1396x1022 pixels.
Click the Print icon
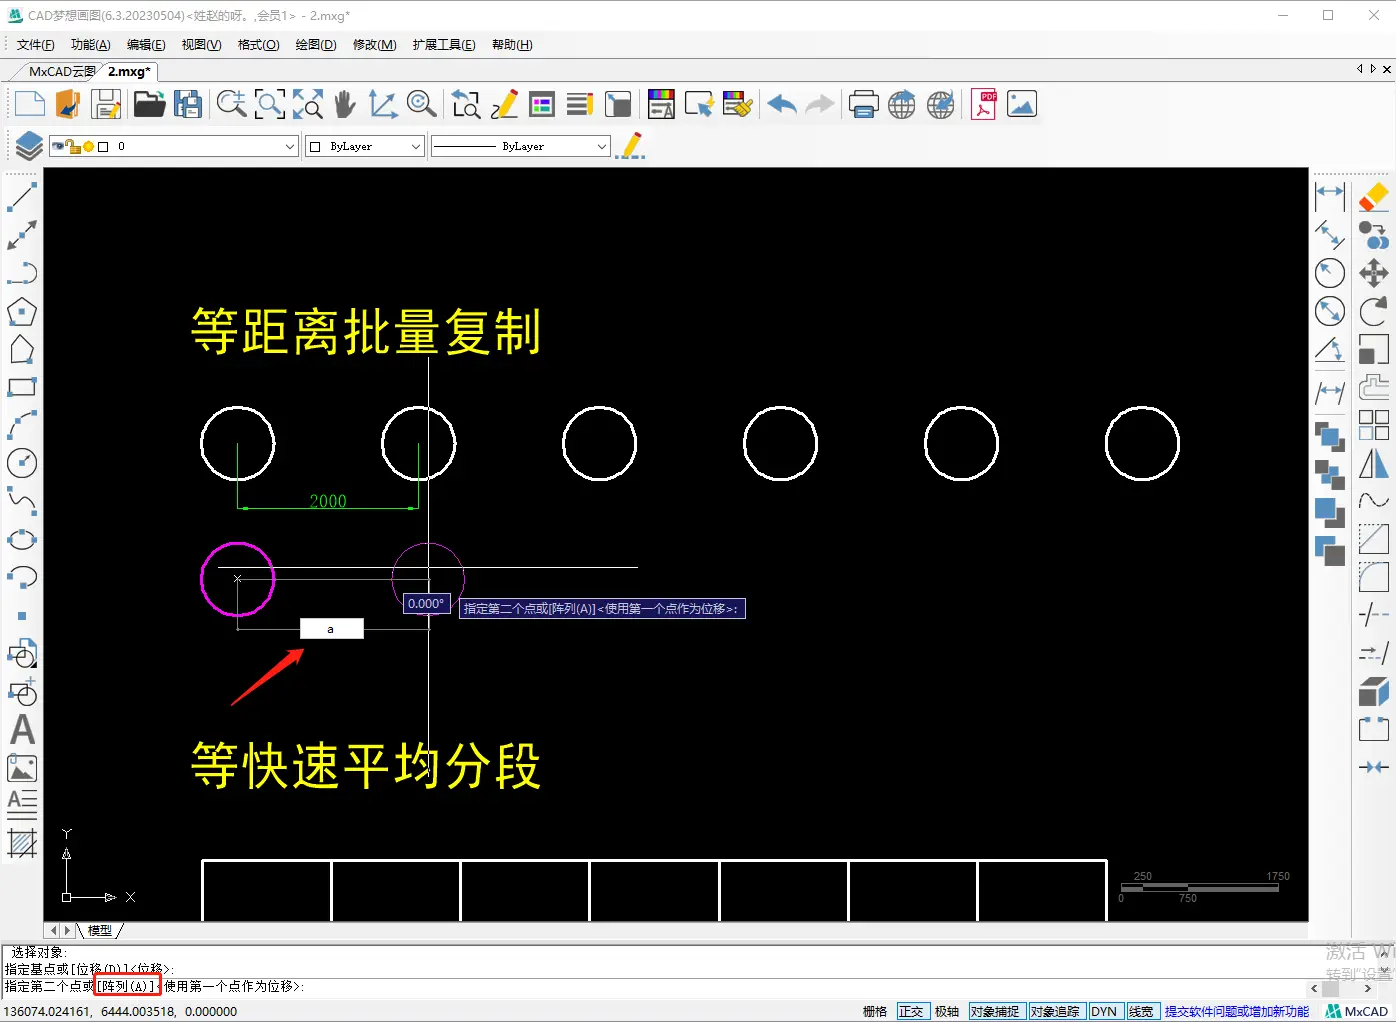click(x=863, y=104)
